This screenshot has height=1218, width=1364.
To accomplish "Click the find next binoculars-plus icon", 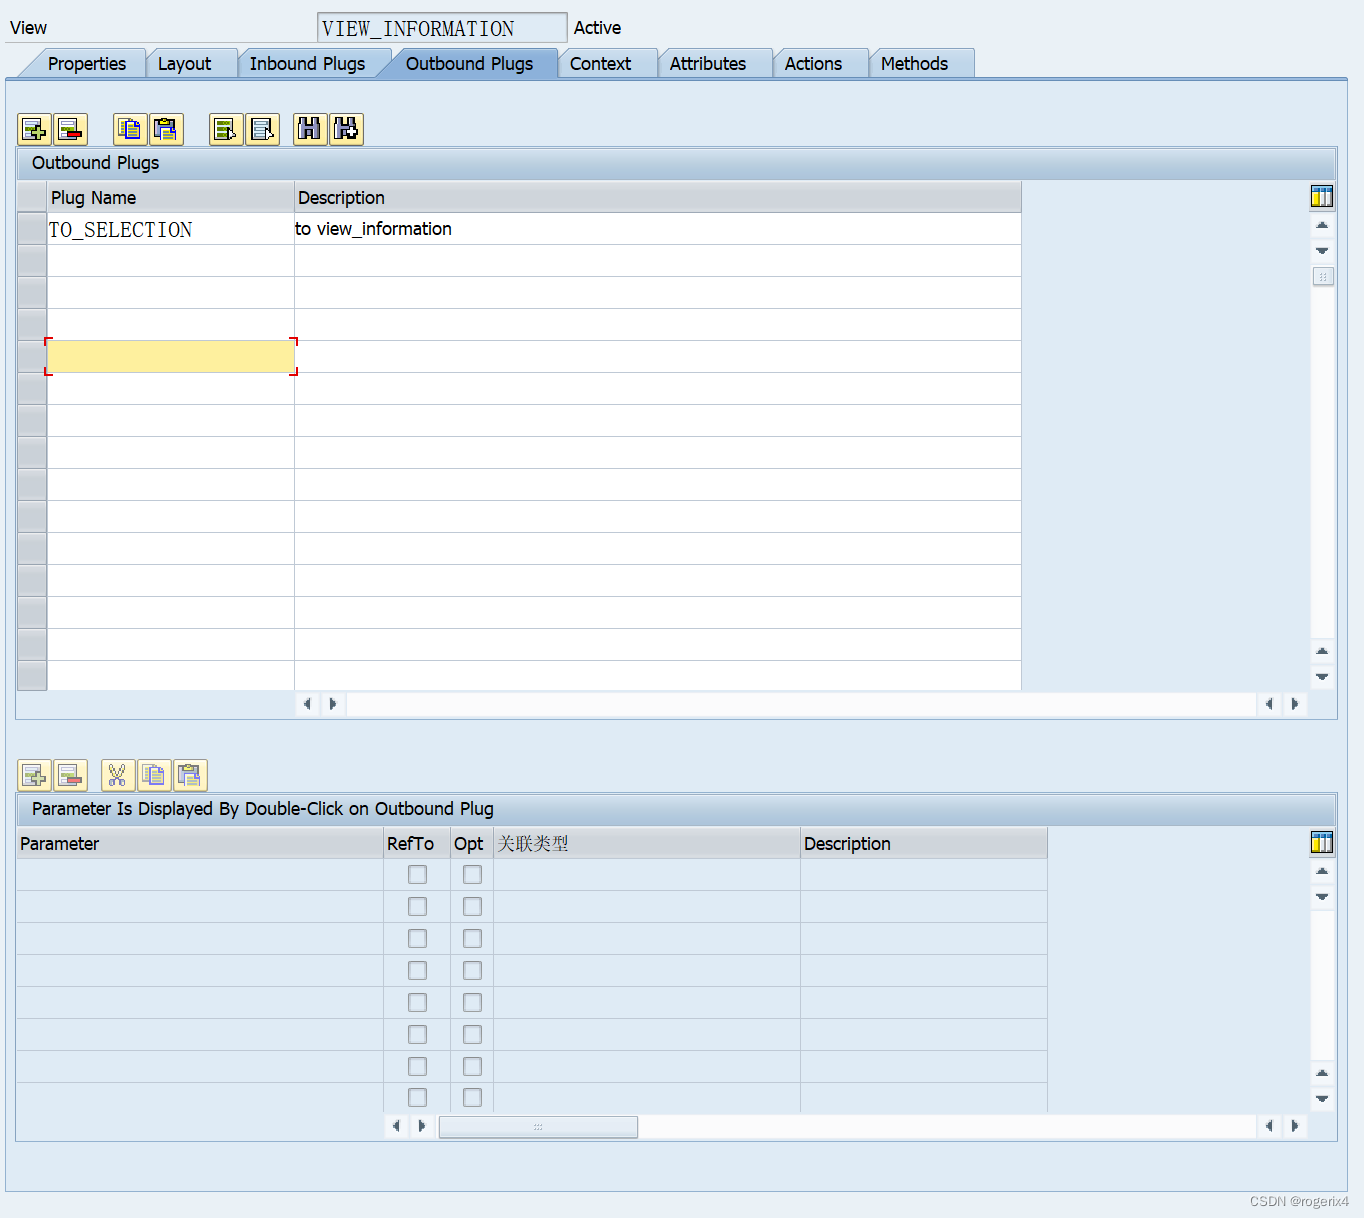I will pyautogui.click(x=346, y=129).
